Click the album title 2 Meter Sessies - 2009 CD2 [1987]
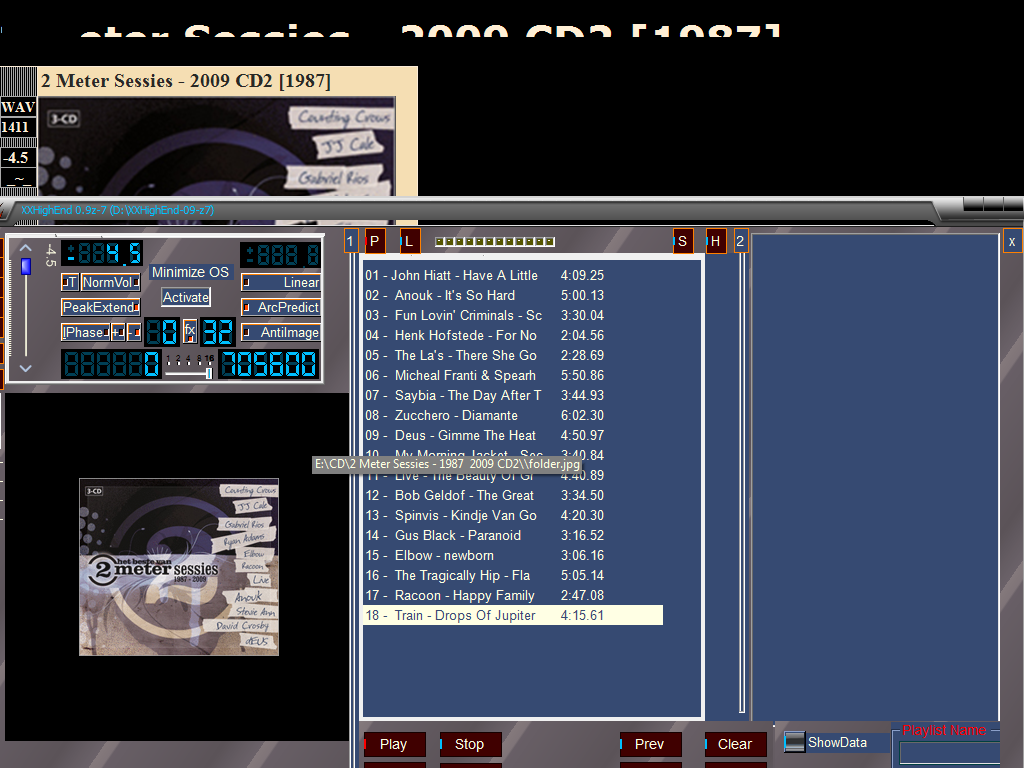This screenshot has height=768, width=1024. 186,81
